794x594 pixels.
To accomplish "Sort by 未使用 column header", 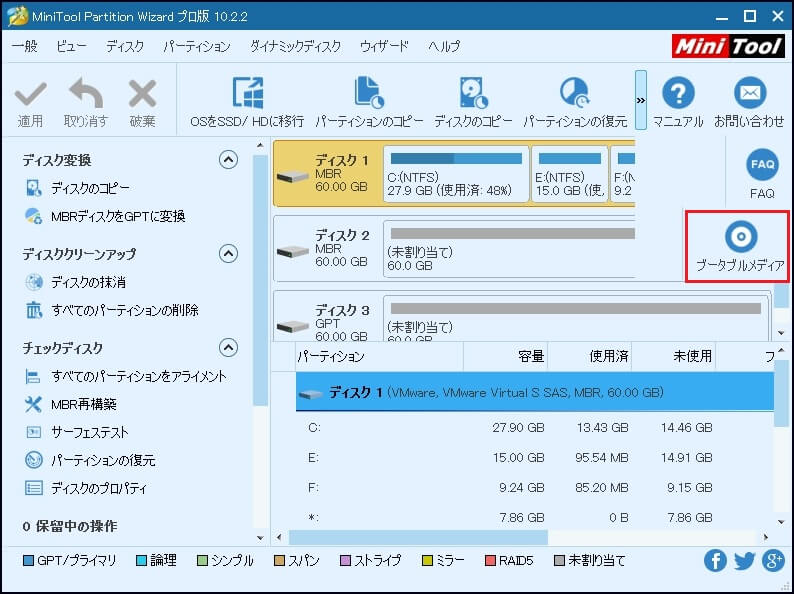I will [673, 357].
